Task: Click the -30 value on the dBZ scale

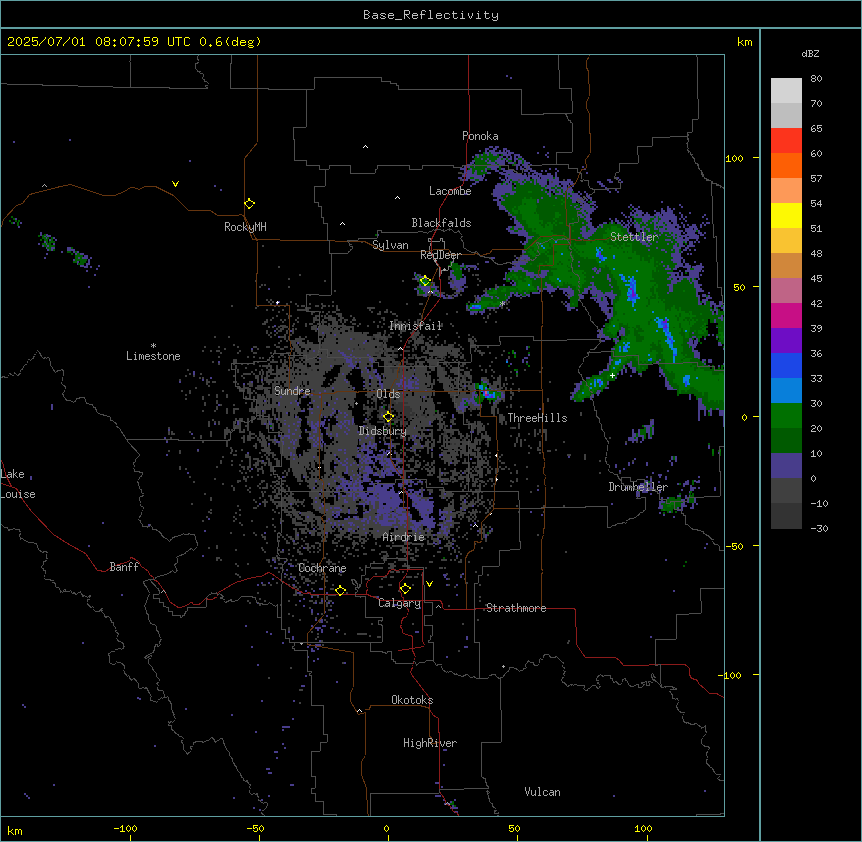Action: (819, 529)
